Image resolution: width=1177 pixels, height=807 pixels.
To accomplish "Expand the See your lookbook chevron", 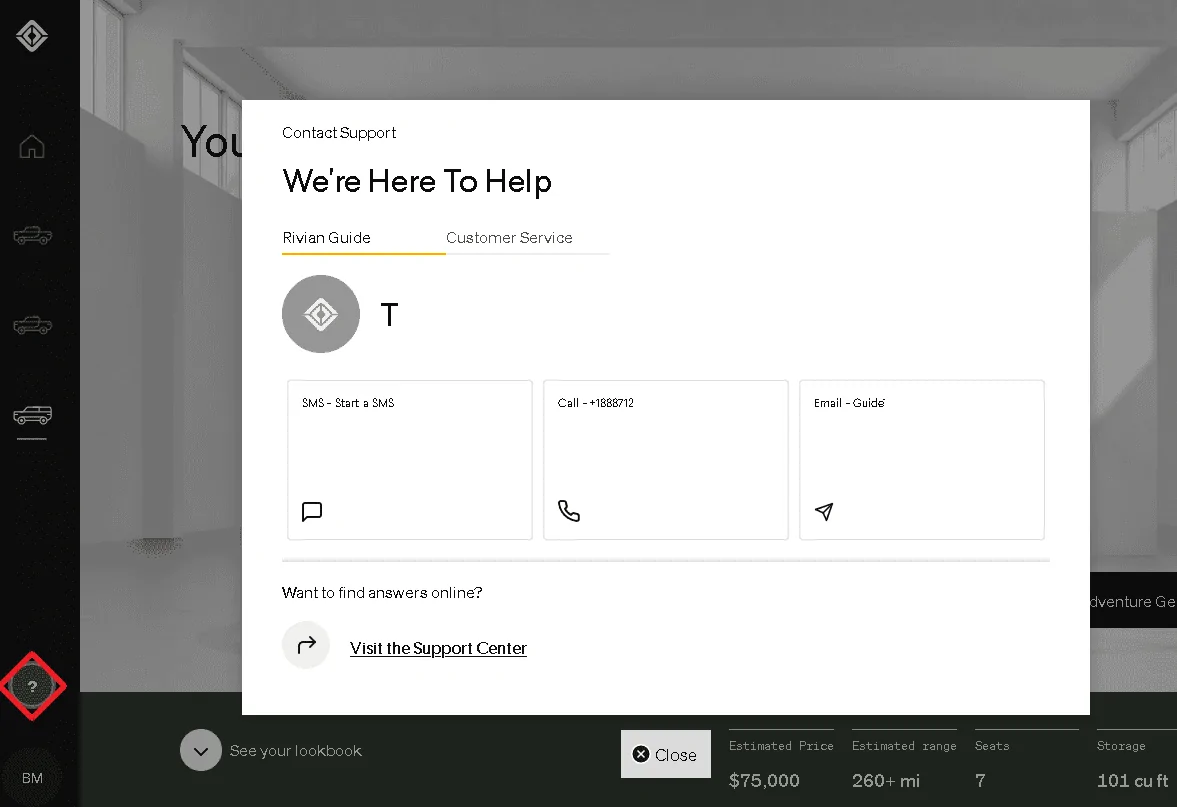I will (200, 750).
